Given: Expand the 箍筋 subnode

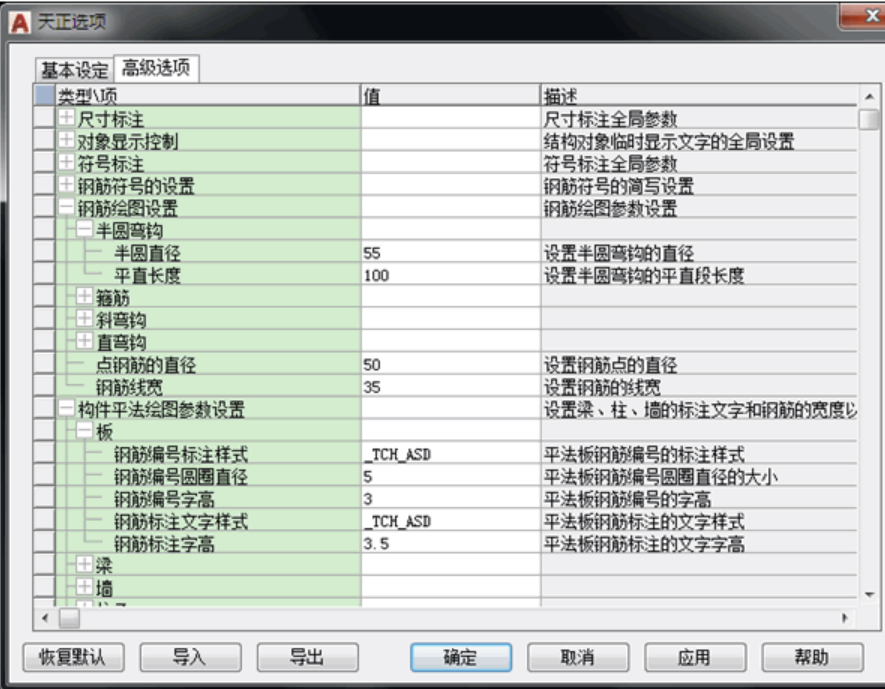Looking at the screenshot, I should (x=84, y=296).
